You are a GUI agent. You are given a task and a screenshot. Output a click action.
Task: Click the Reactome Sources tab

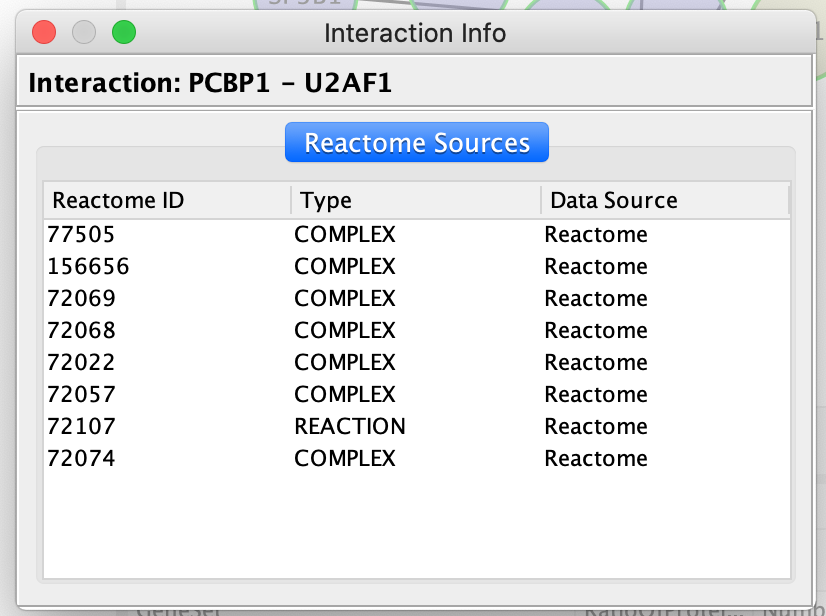(x=416, y=143)
